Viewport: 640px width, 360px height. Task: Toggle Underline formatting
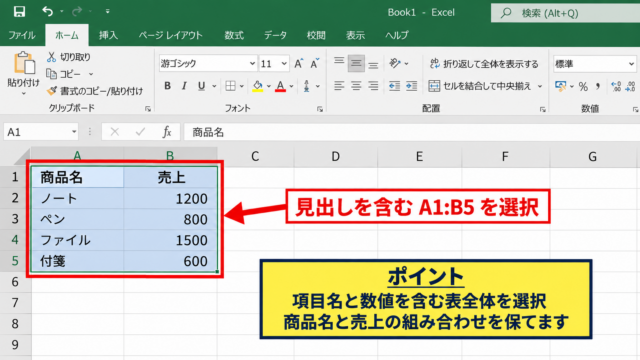tap(201, 86)
